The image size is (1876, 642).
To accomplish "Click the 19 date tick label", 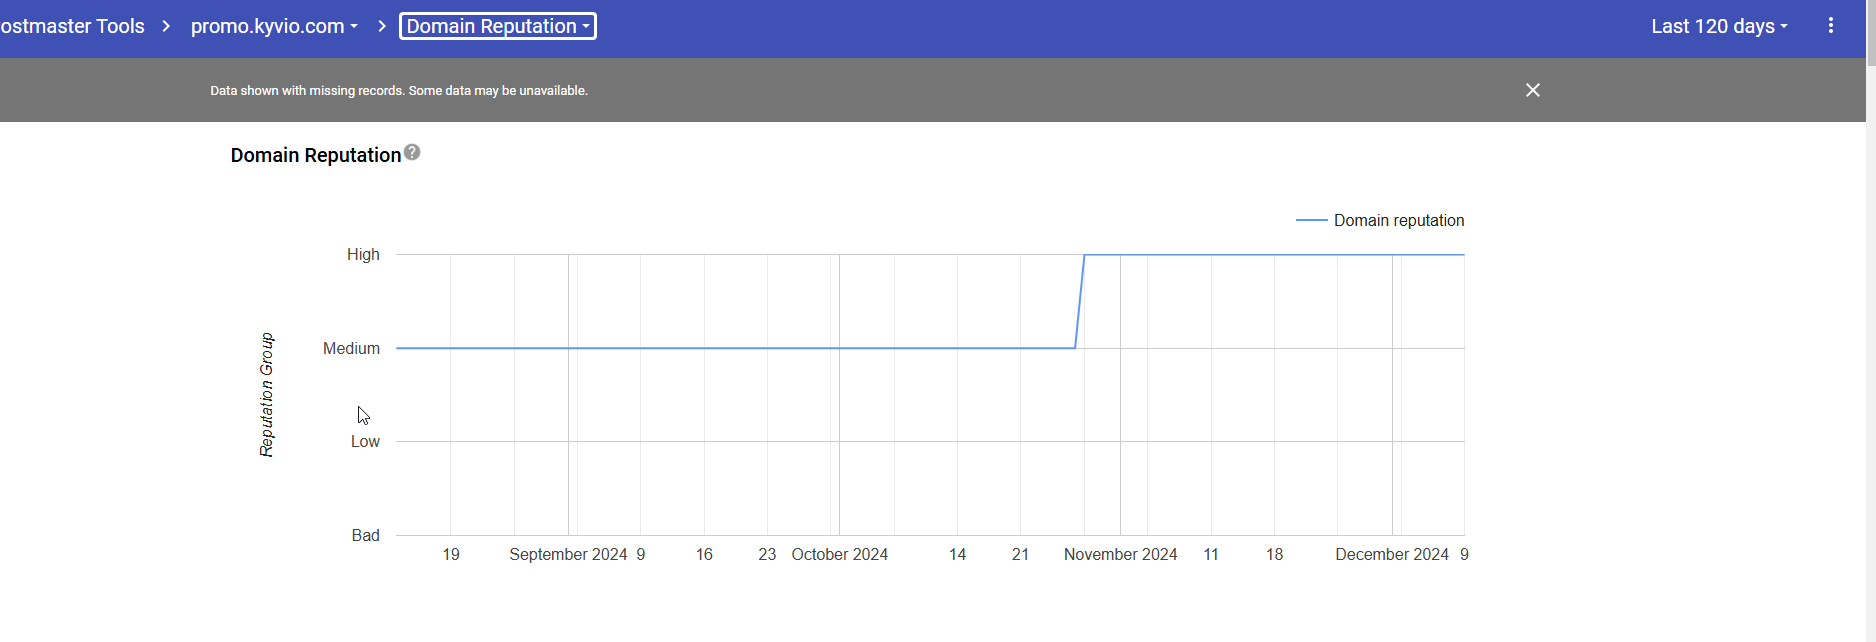I will click(451, 555).
